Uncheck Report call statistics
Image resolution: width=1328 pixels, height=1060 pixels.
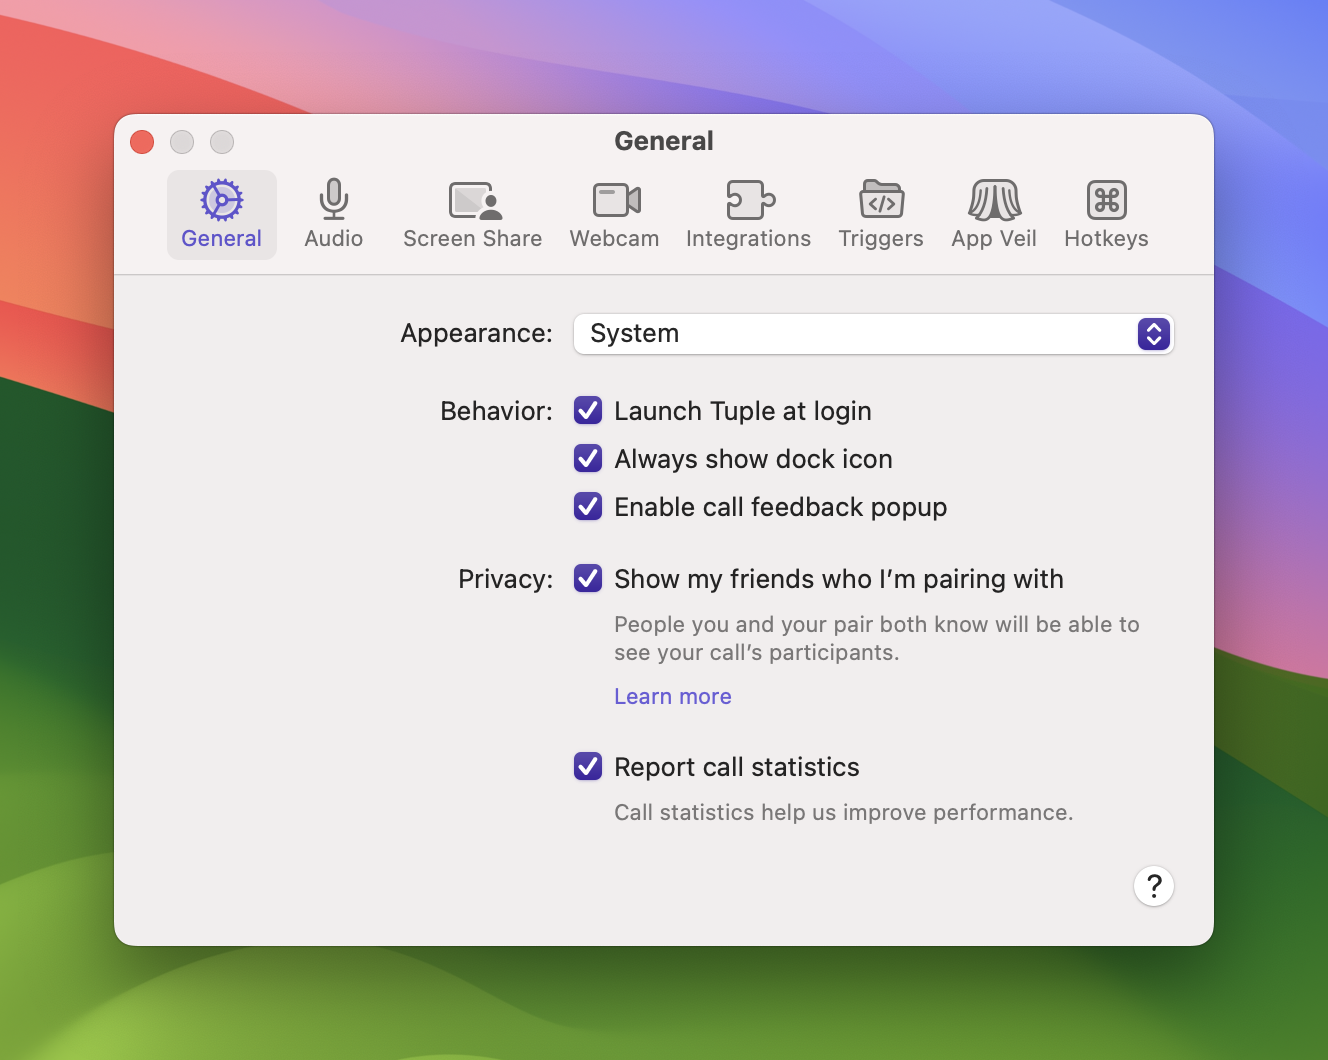coord(588,767)
